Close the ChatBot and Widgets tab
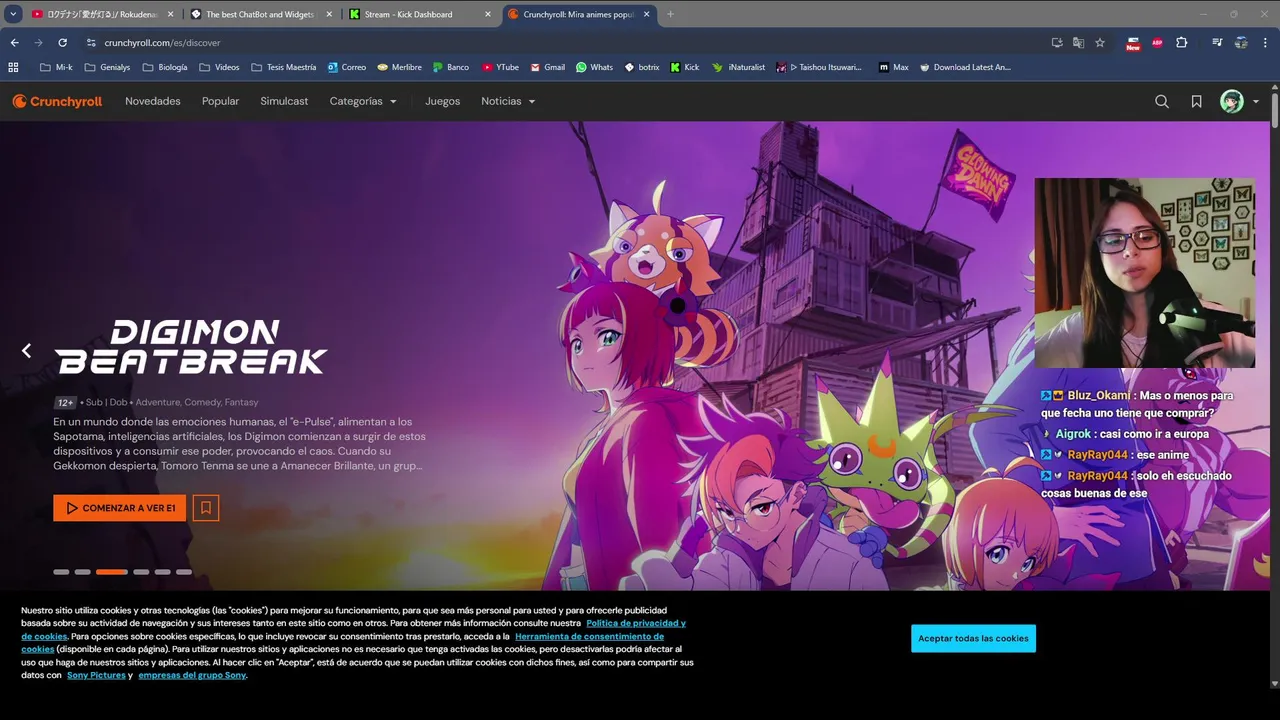The height and width of the screenshot is (720, 1280). tap(329, 14)
